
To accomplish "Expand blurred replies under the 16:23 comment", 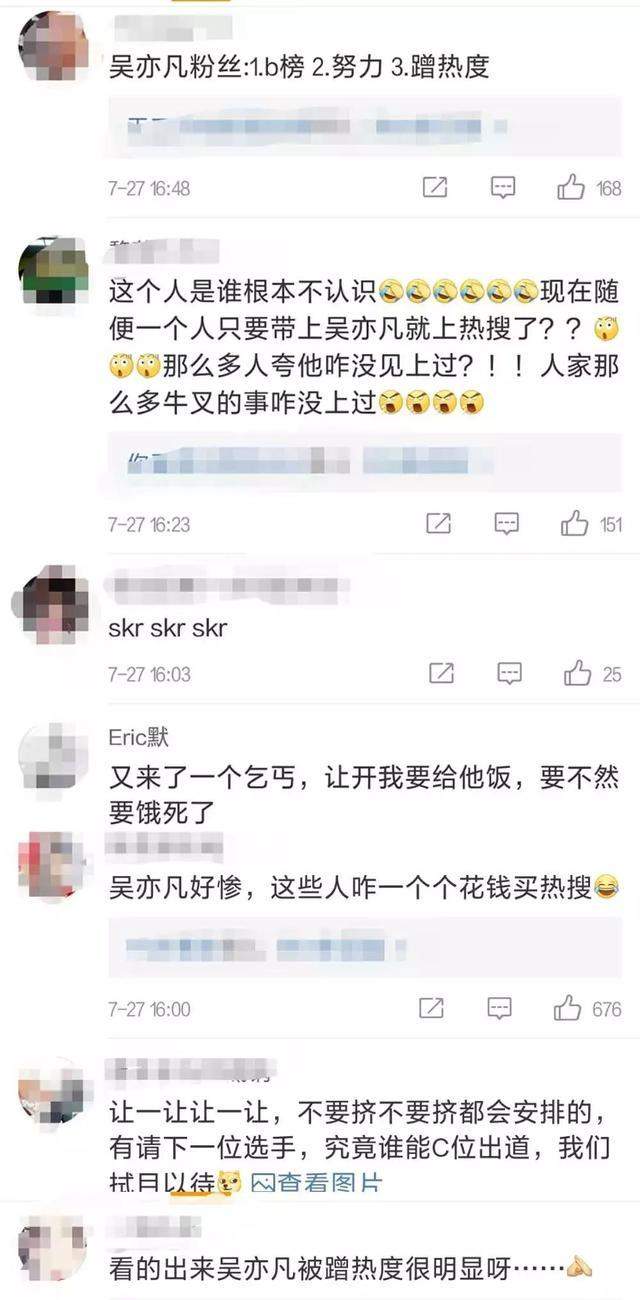I will click(363, 463).
